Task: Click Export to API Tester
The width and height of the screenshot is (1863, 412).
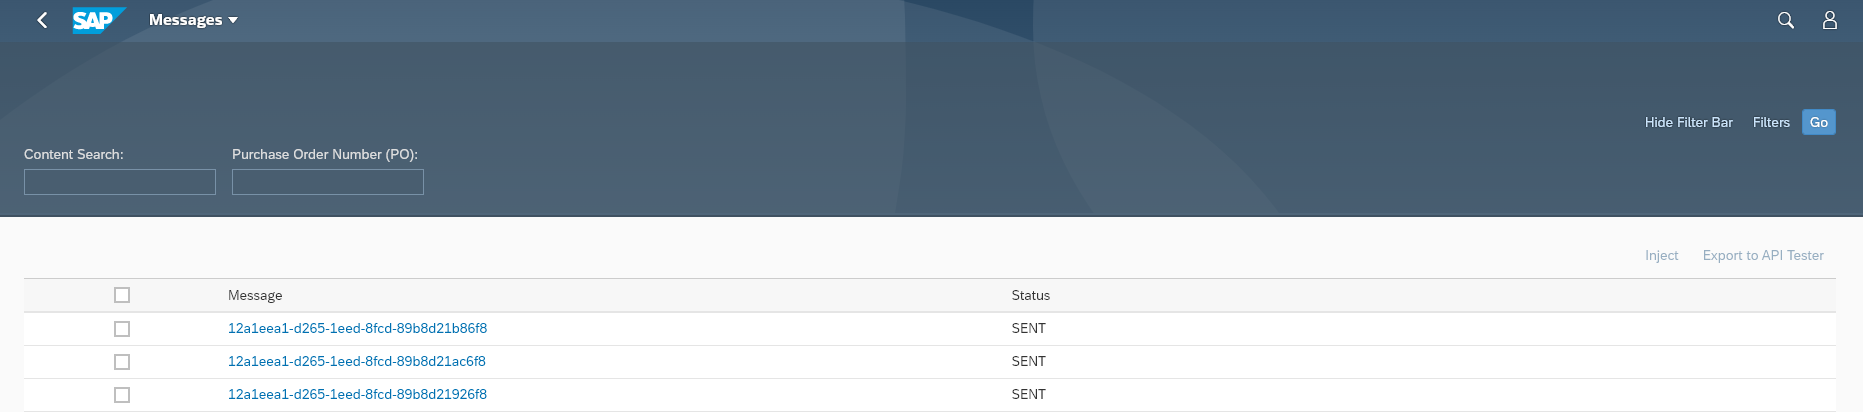Action: point(1763,256)
